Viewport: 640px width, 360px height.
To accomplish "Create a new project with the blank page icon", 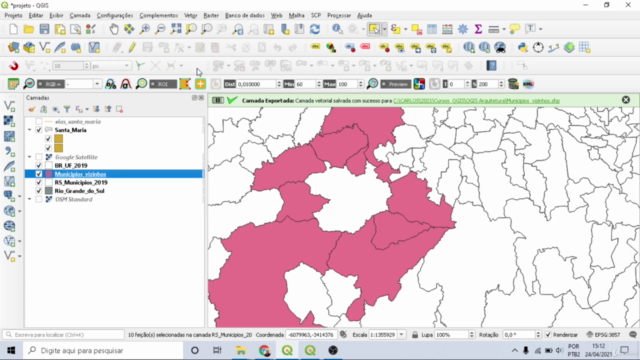I will coord(13,29).
